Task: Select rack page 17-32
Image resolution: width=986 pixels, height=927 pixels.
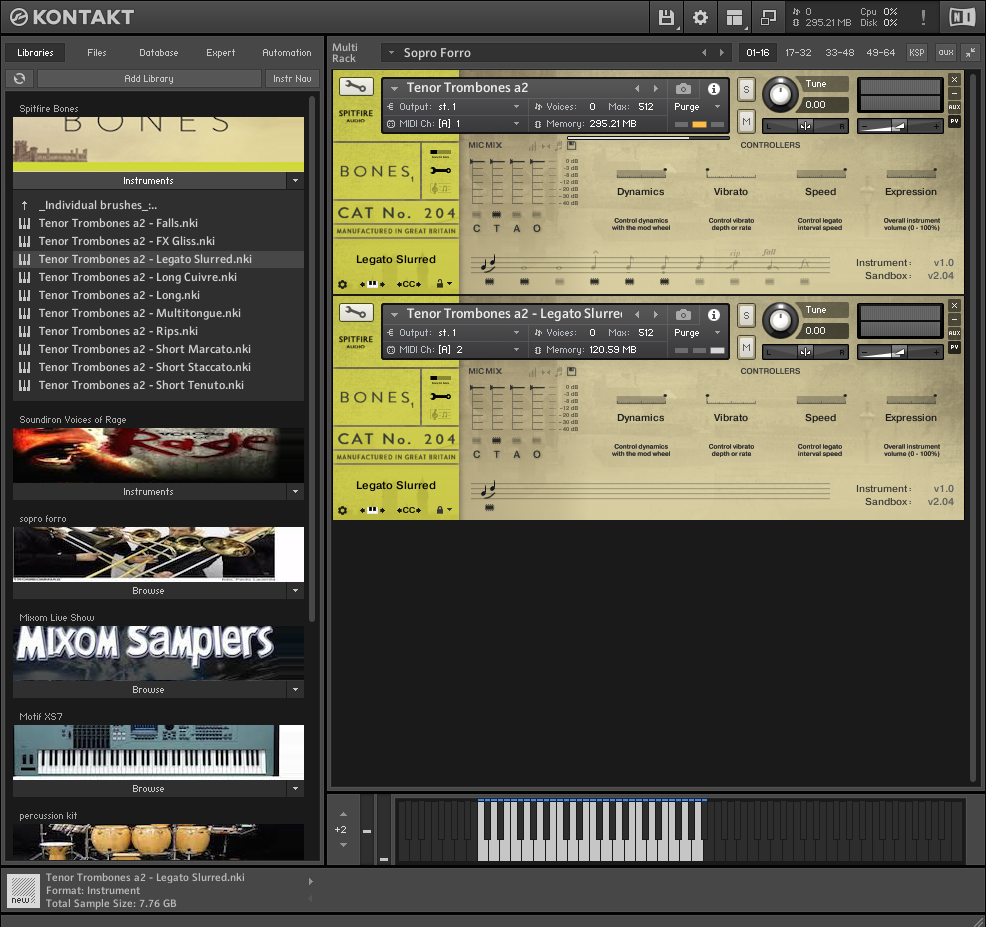Action: click(x=798, y=52)
